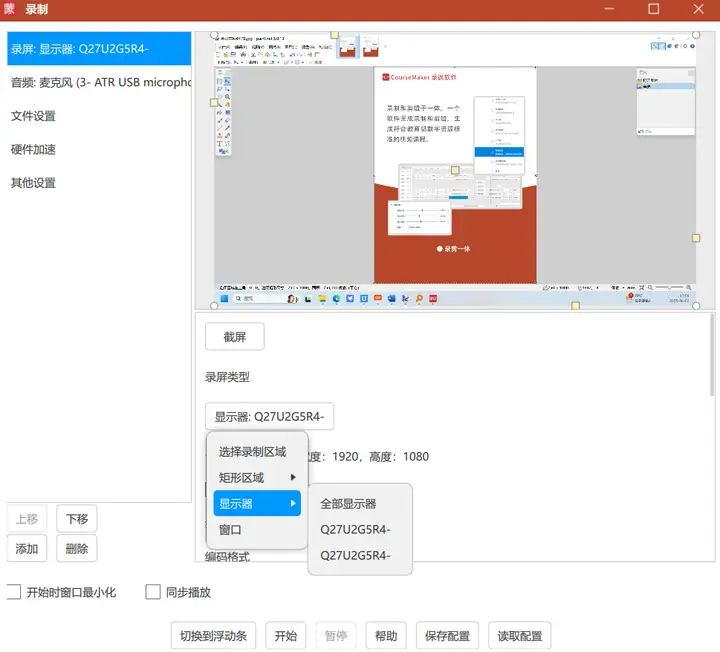Image resolution: width=720 pixels, height=652 pixels.
Task: Select 全部显示器 in the submenu
Action: [348, 504]
